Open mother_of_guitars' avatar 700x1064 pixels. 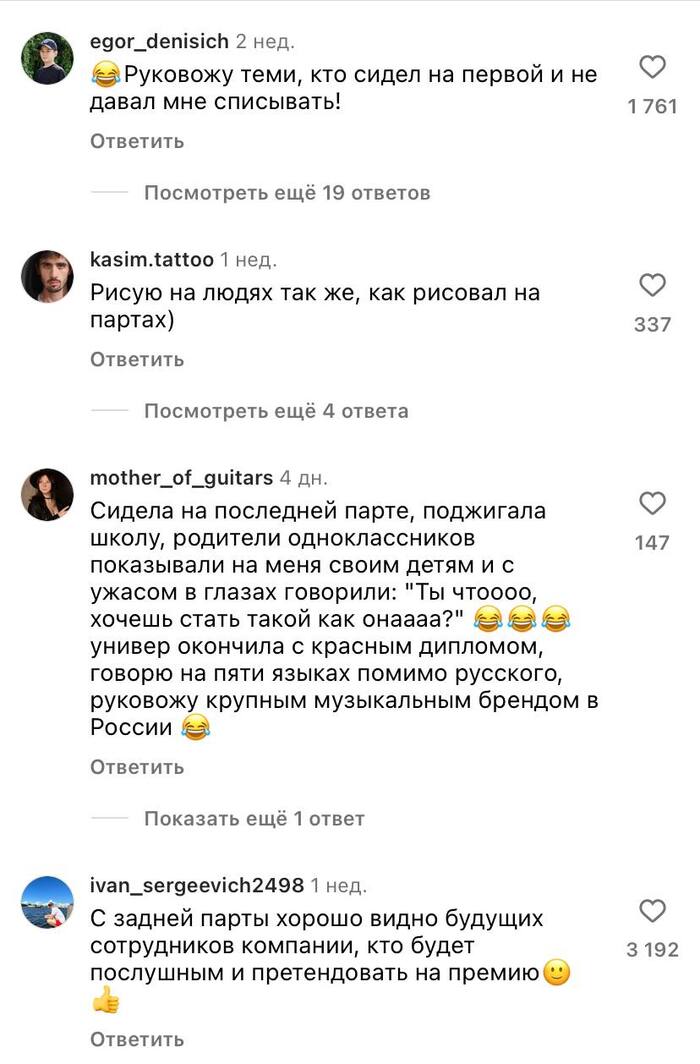tap(47, 494)
